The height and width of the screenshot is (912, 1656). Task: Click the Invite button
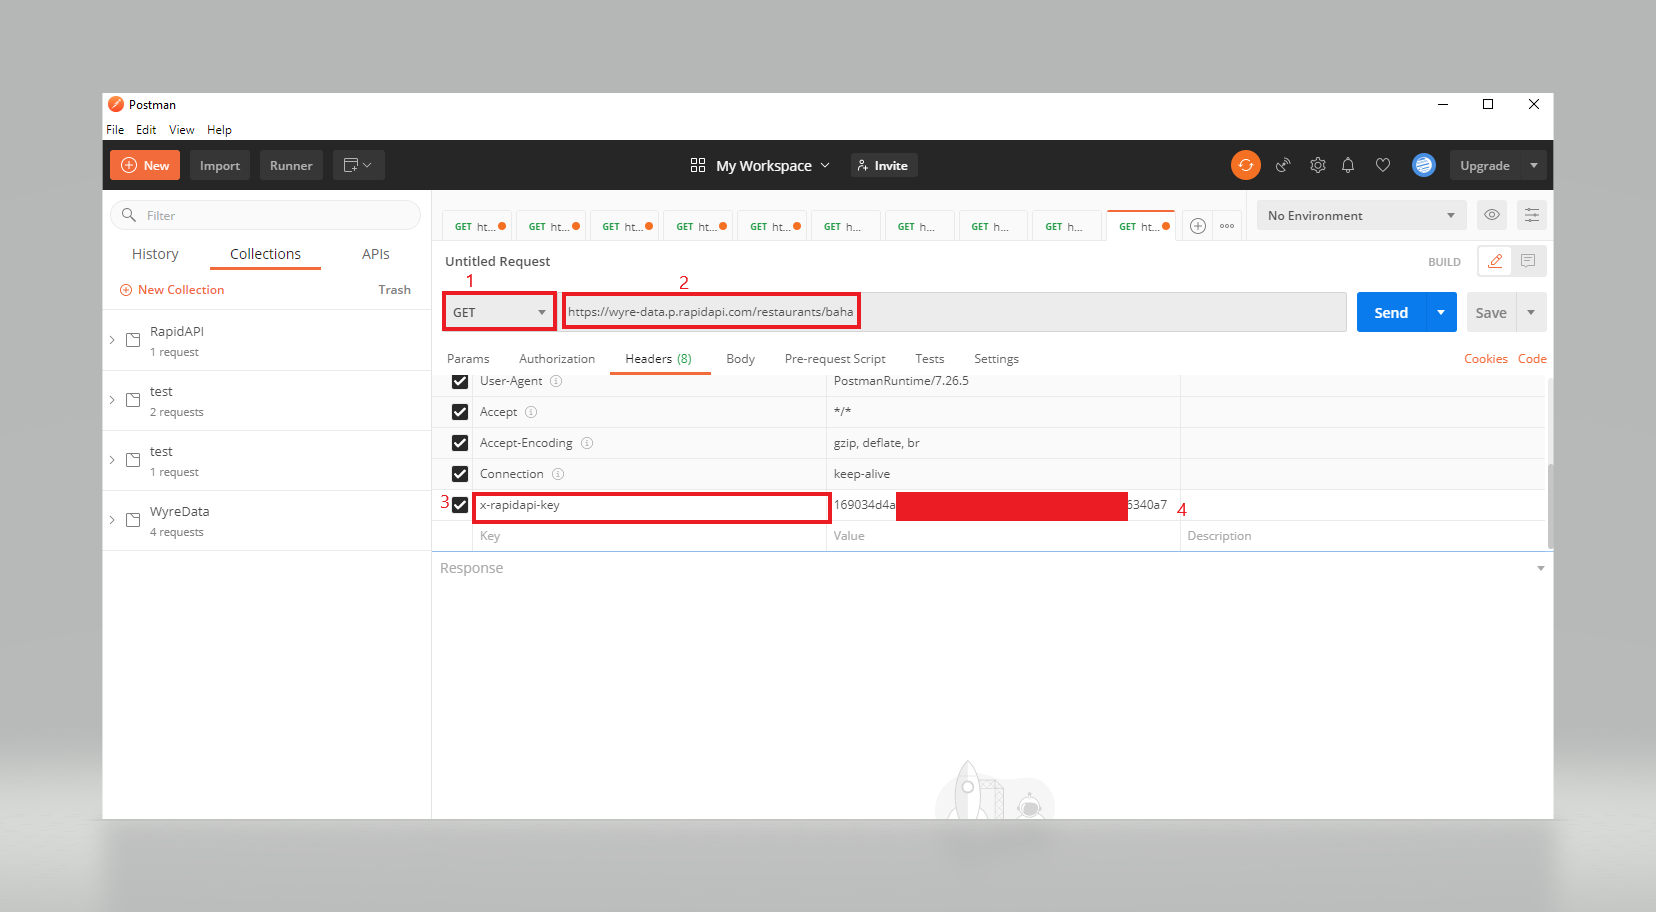point(884,165)
